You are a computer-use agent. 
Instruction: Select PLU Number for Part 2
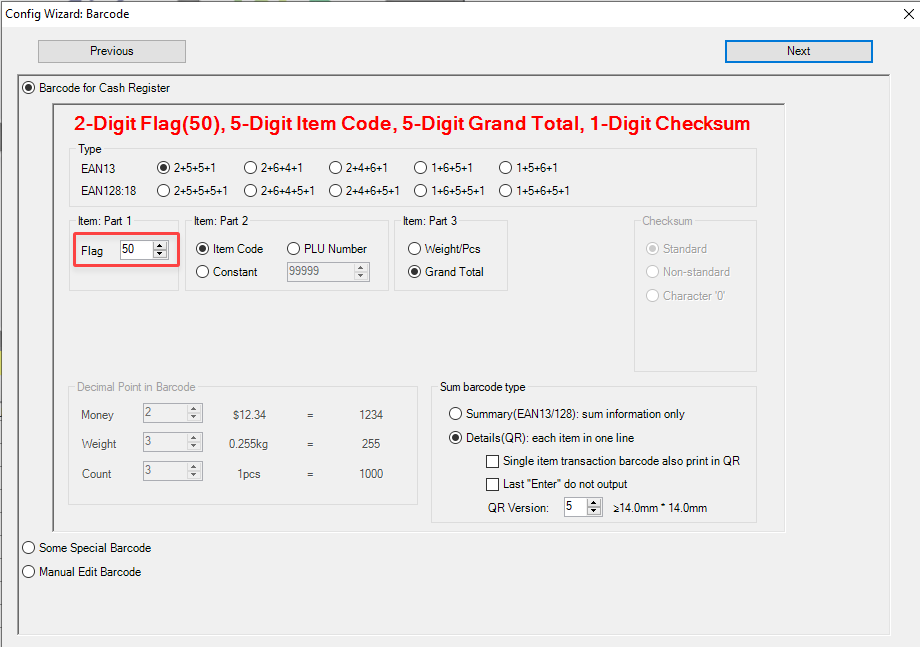(x=294, y=249)
